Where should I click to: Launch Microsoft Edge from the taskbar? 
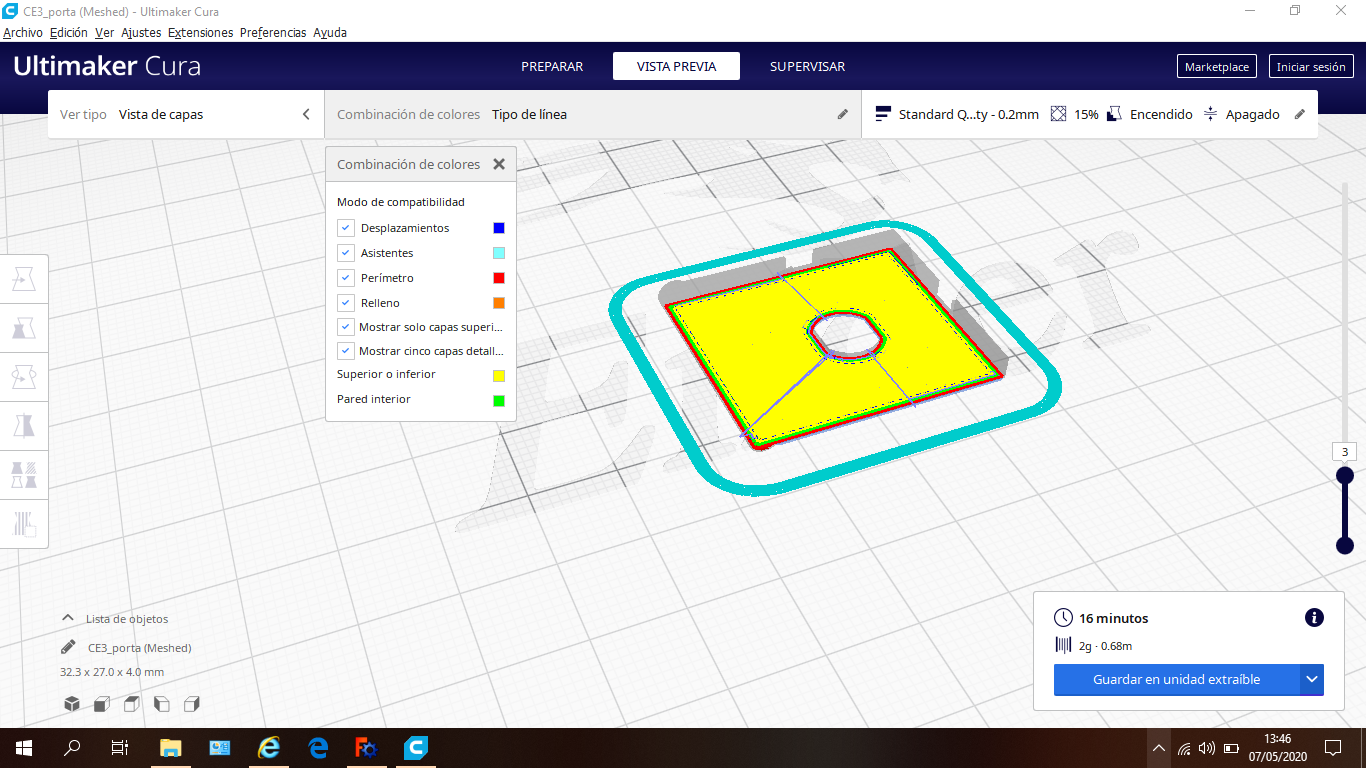pyautogui.click(x=318, y=747)
